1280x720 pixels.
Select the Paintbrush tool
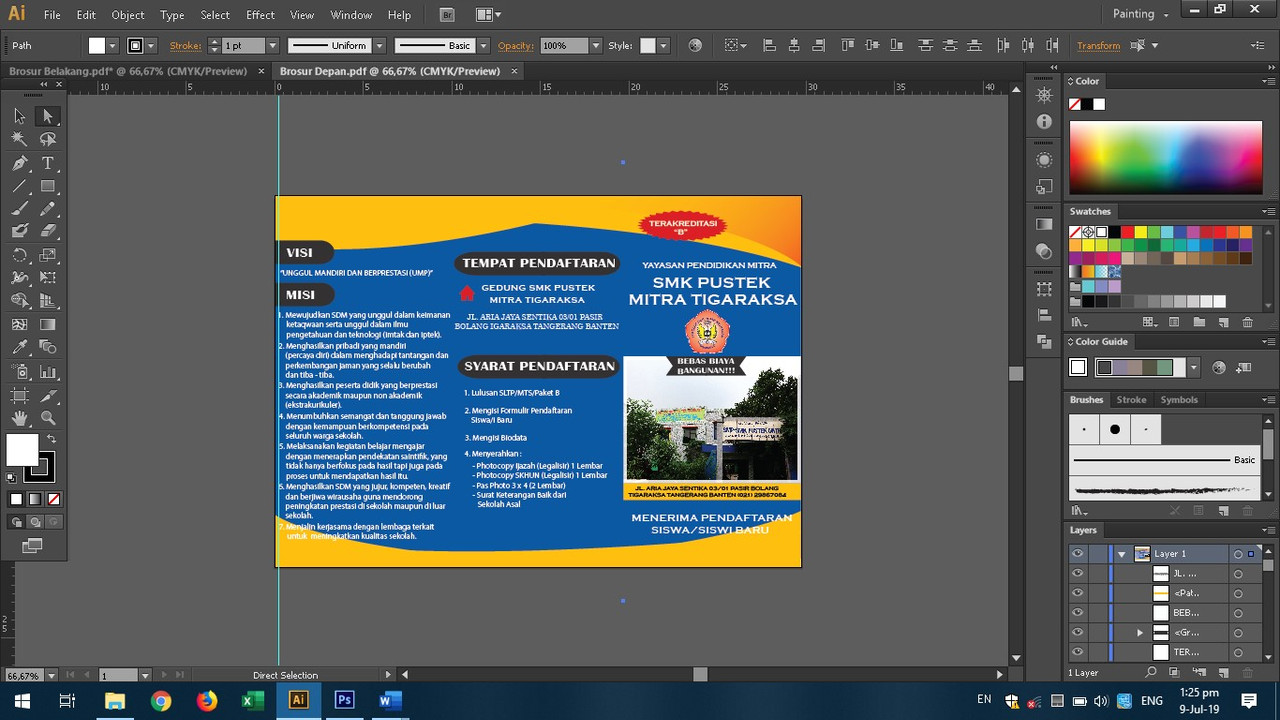click(x=20, y=209)
